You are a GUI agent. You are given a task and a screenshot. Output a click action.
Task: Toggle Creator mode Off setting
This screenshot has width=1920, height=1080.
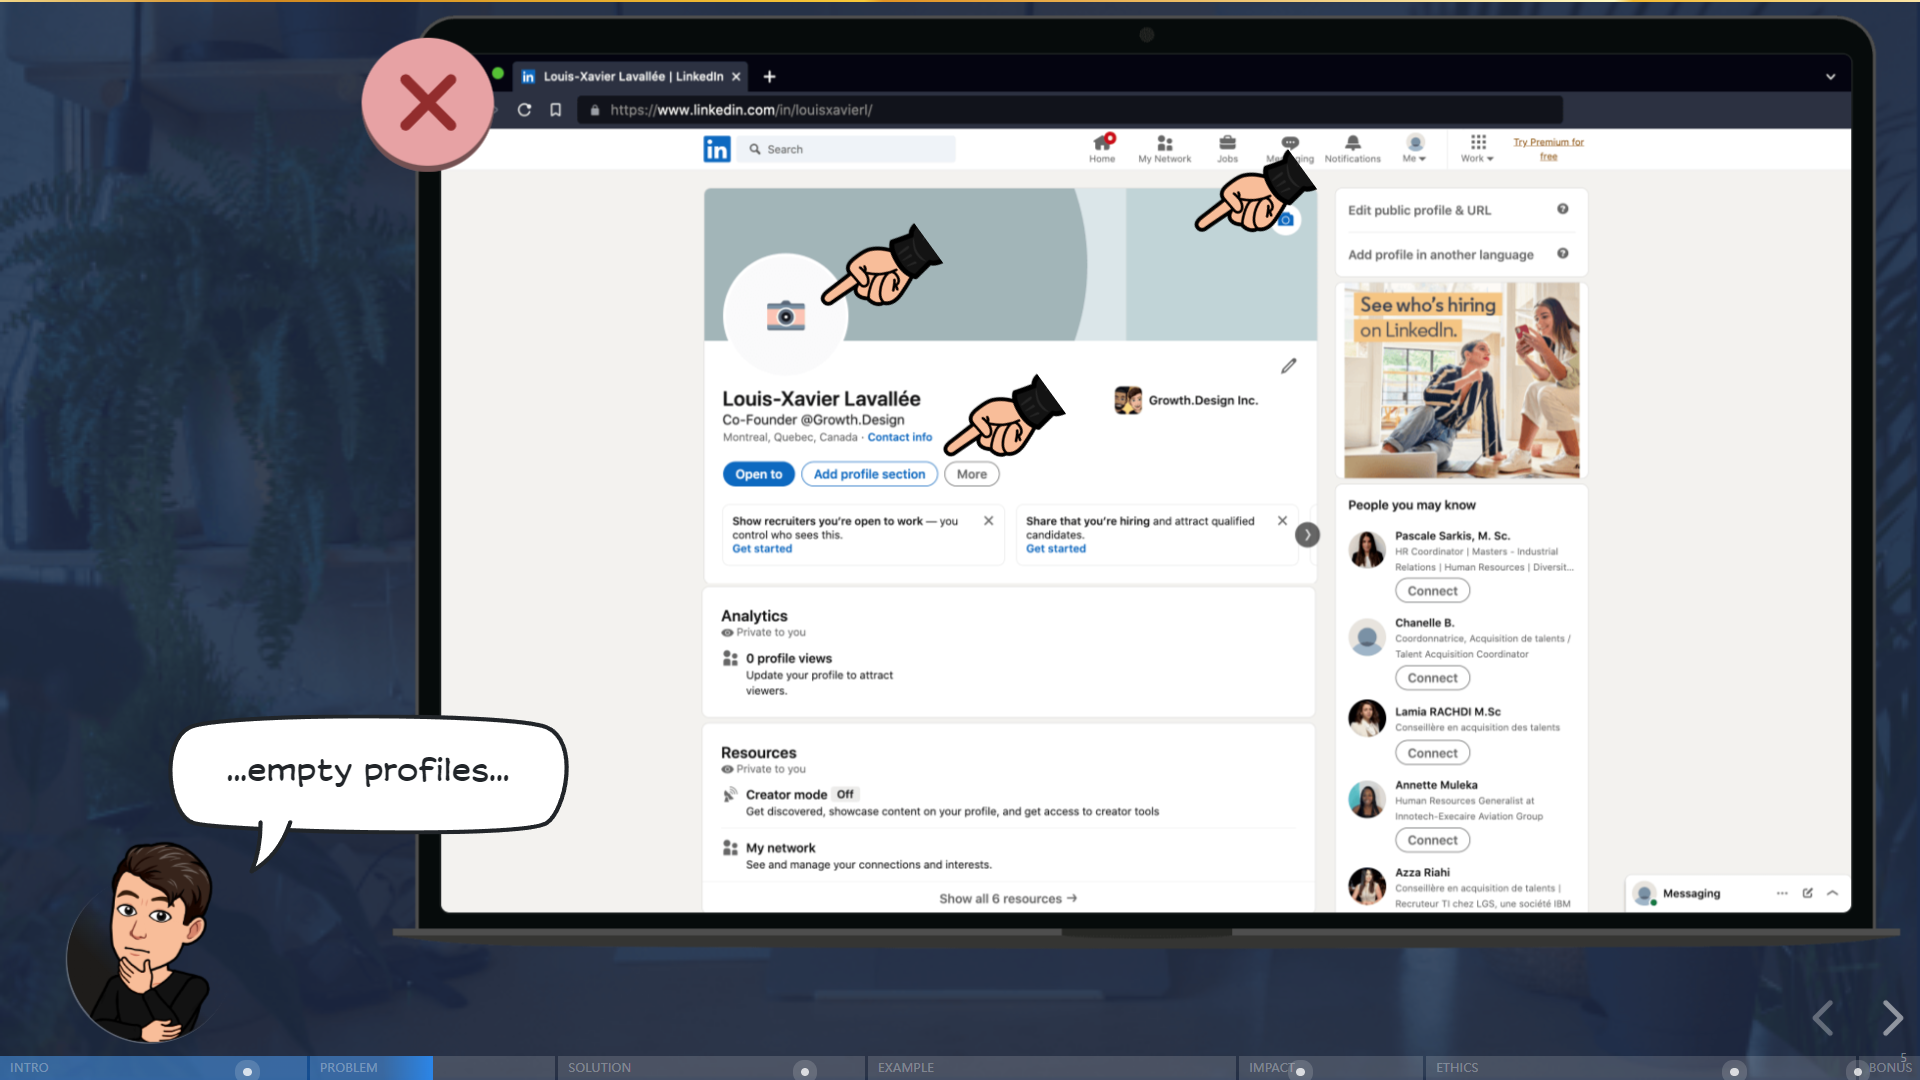[845, 794]
